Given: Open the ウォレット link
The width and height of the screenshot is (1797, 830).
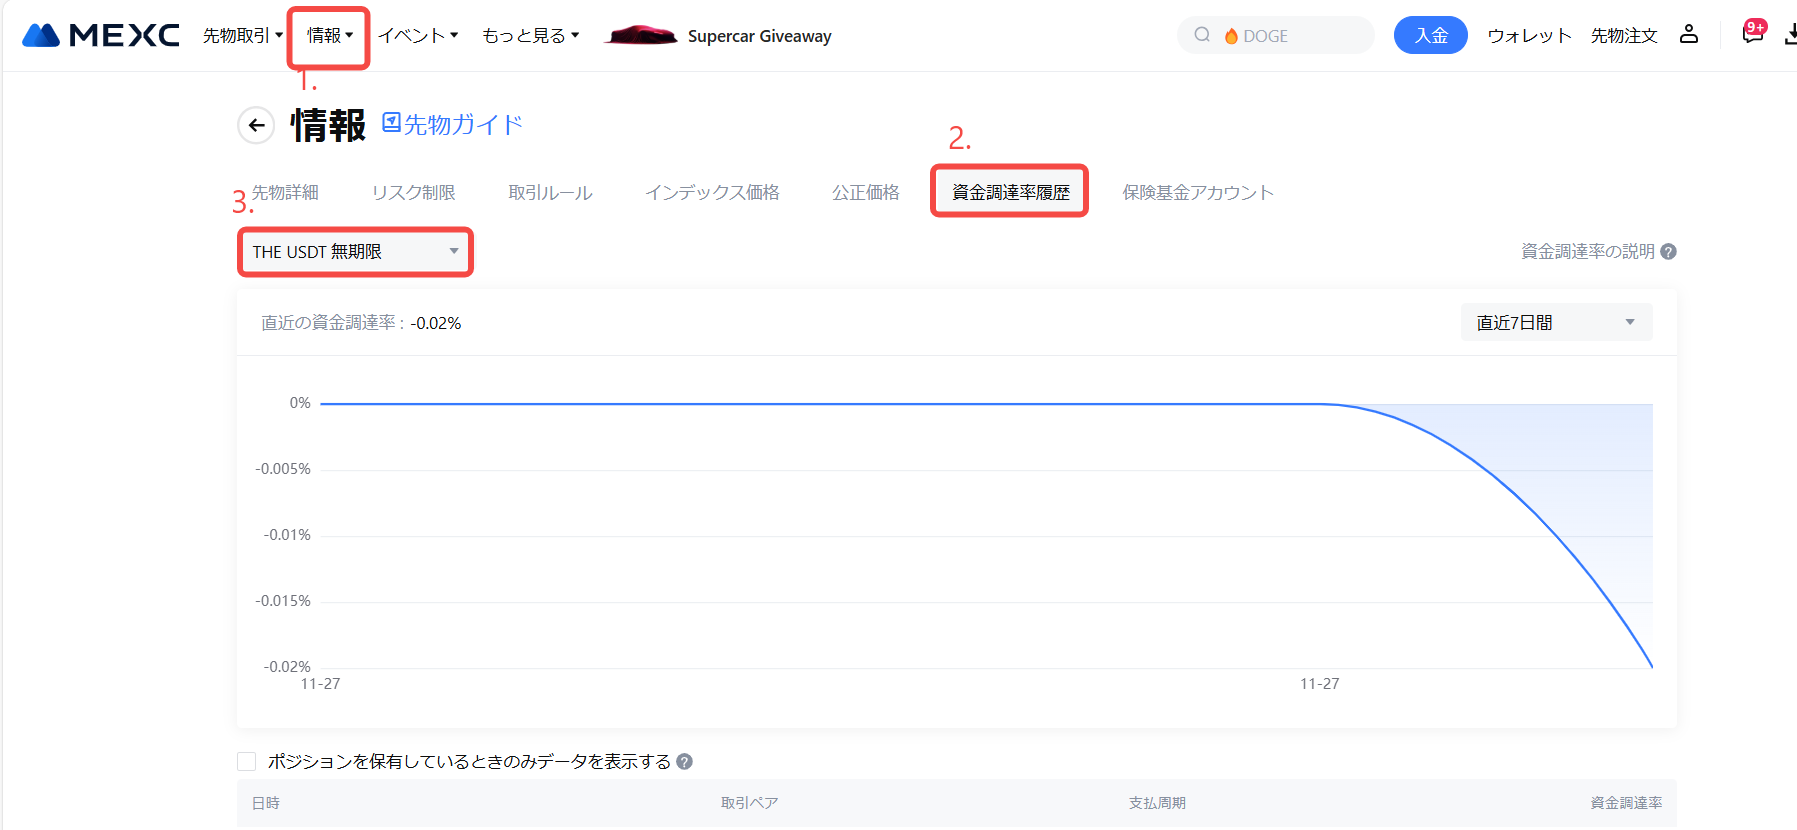Looking at the screenshot, I should [1528, 35].
